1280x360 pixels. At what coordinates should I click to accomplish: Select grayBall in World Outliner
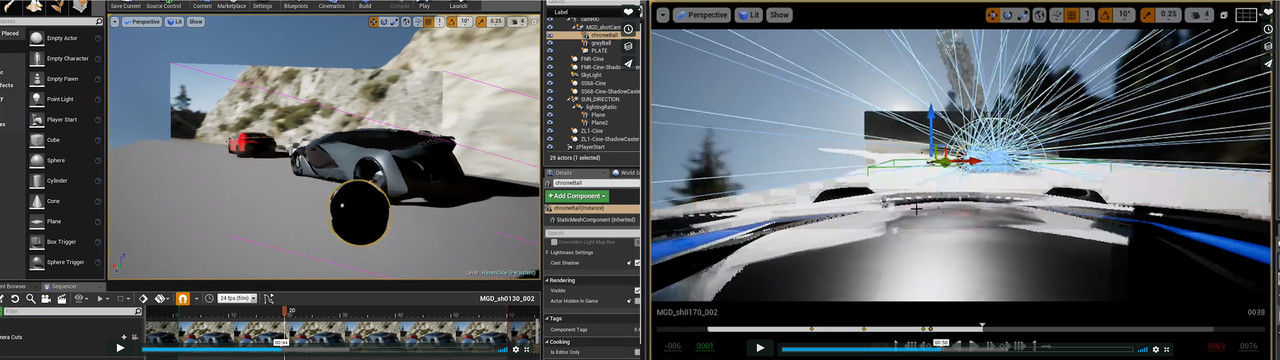coord(601,43)
